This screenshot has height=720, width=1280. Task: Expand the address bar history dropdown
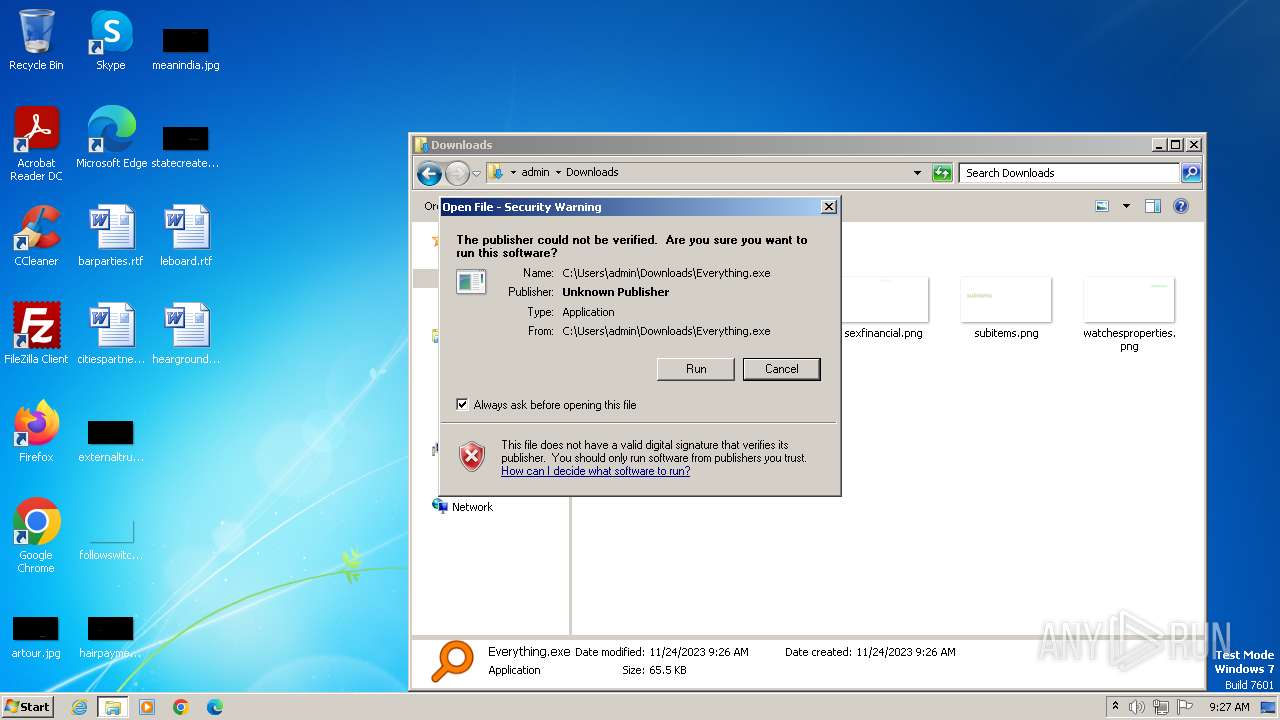917,173
